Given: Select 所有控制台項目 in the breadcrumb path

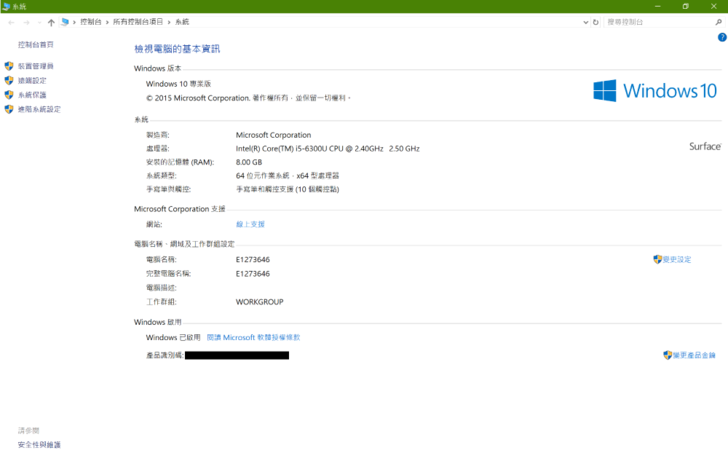Looking at the screenshot, I should [x=139, y=22].
